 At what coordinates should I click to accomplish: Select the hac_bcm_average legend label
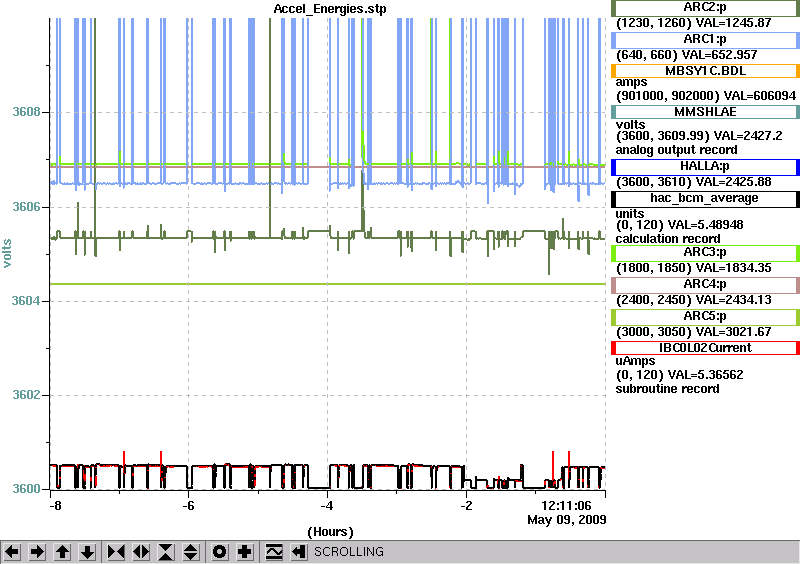[x=705, y=199]
